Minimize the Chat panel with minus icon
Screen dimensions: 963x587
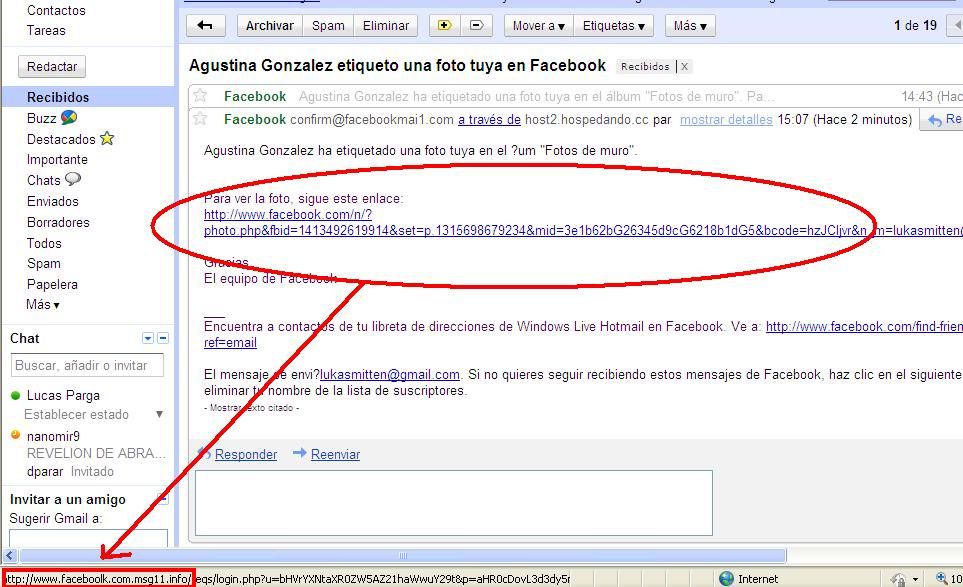pyautogui.click(x=163, y=338)
